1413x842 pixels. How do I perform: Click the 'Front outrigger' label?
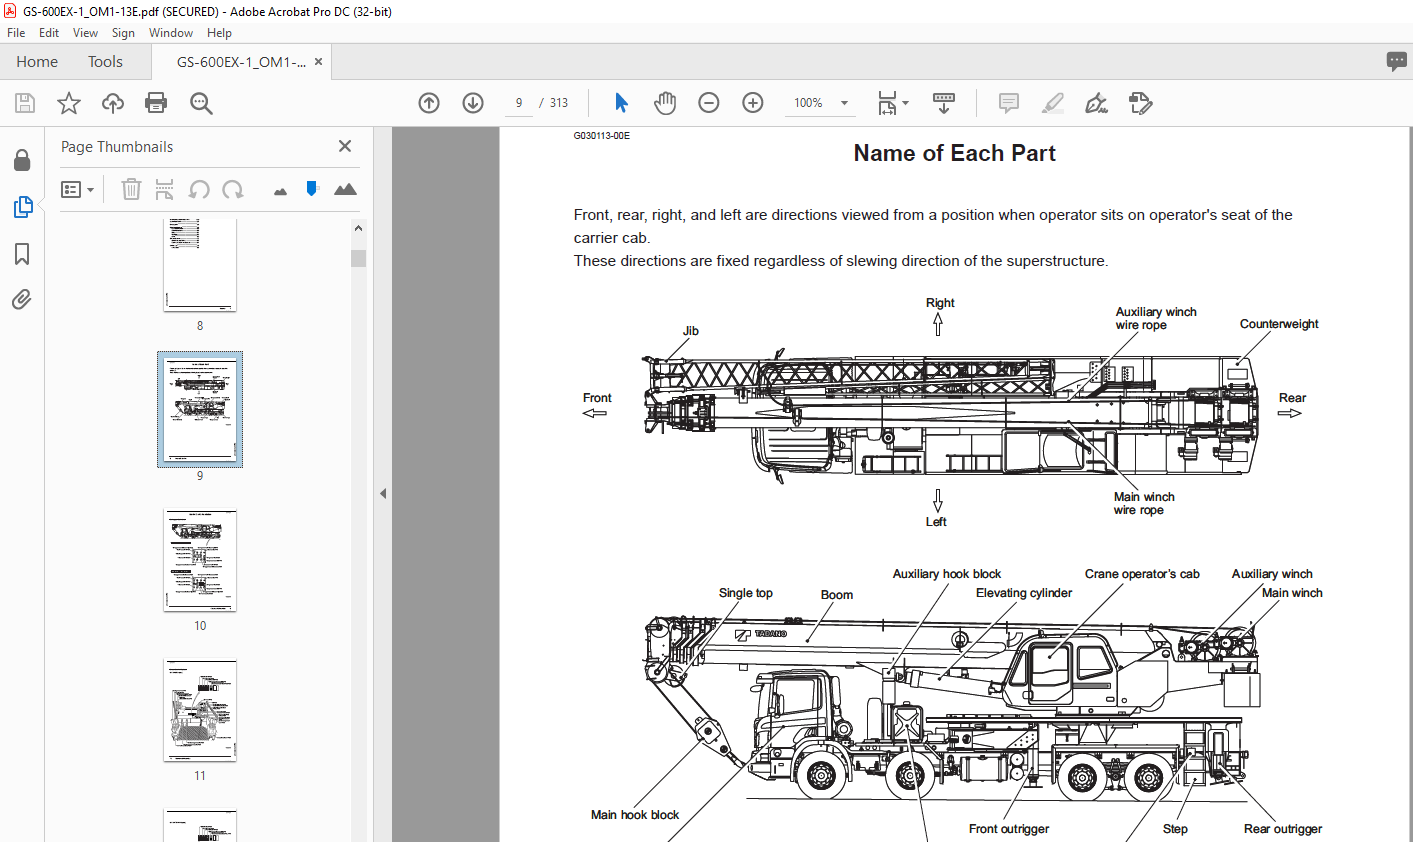1009,829
